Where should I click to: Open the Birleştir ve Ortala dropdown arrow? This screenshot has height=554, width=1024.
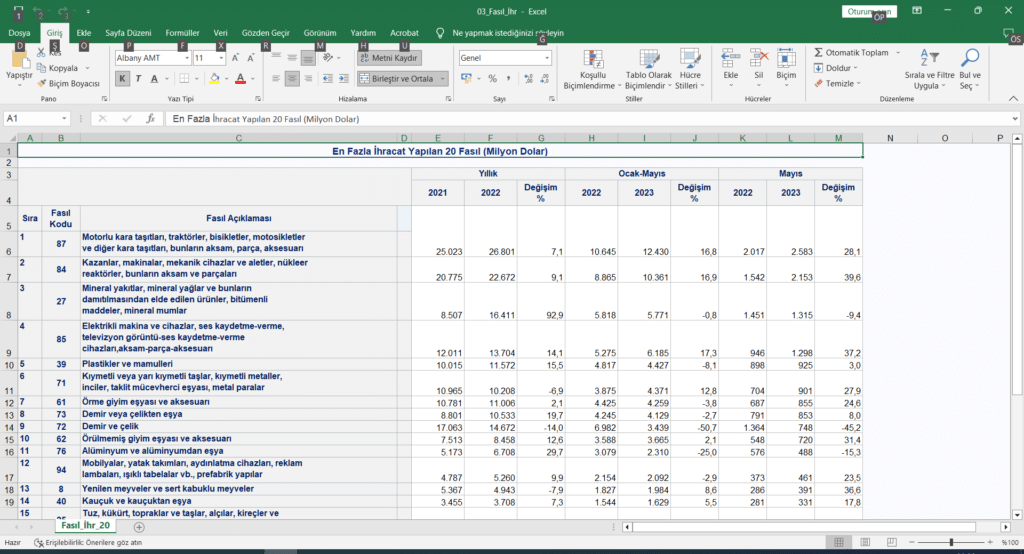click(x=443, y=79)
